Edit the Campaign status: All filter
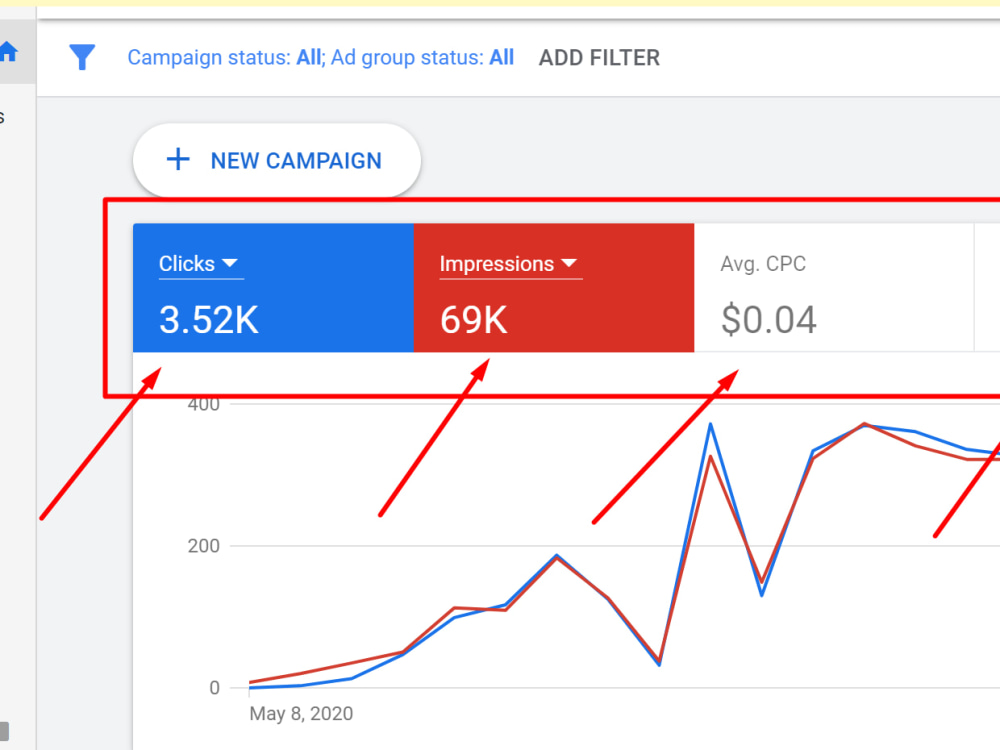This screenshot has height=750, width=1000. pyautogui.click(x=226, y=57)
